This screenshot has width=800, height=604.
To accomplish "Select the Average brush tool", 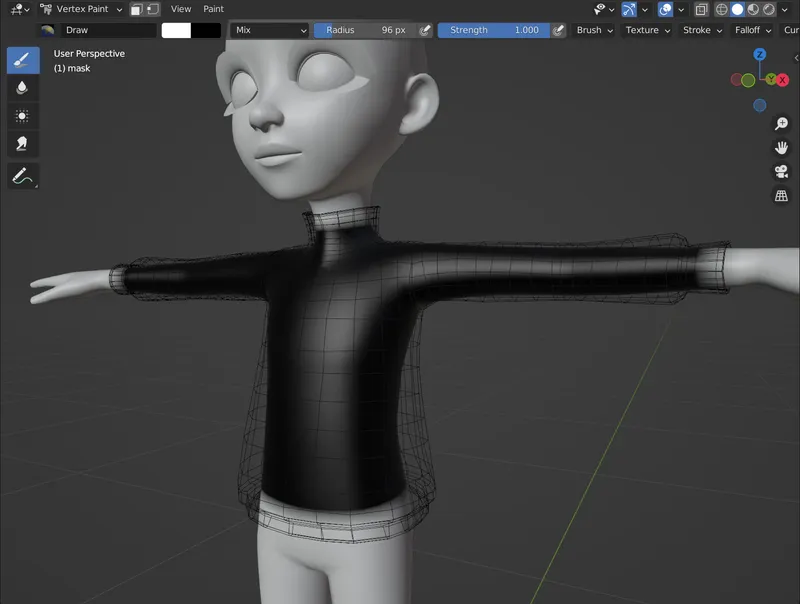I will click(x=22, y=116).
